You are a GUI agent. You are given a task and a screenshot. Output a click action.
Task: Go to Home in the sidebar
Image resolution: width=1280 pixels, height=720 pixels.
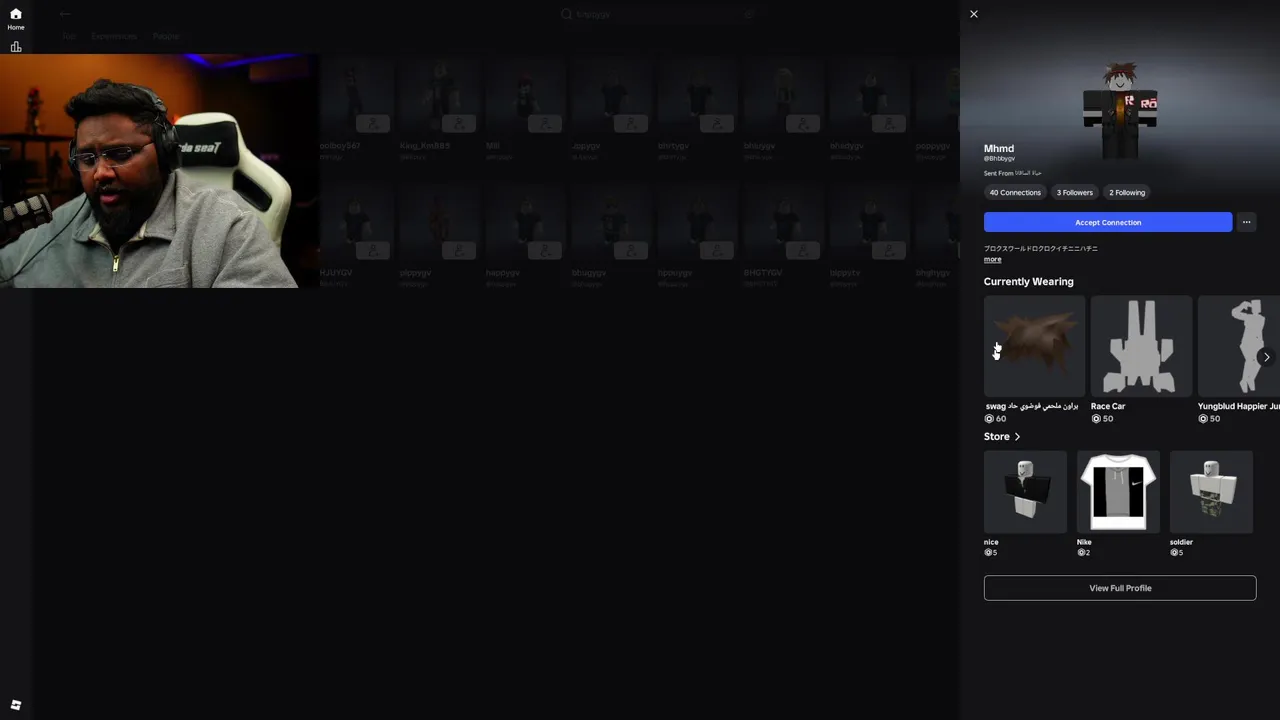pos(16,19)
